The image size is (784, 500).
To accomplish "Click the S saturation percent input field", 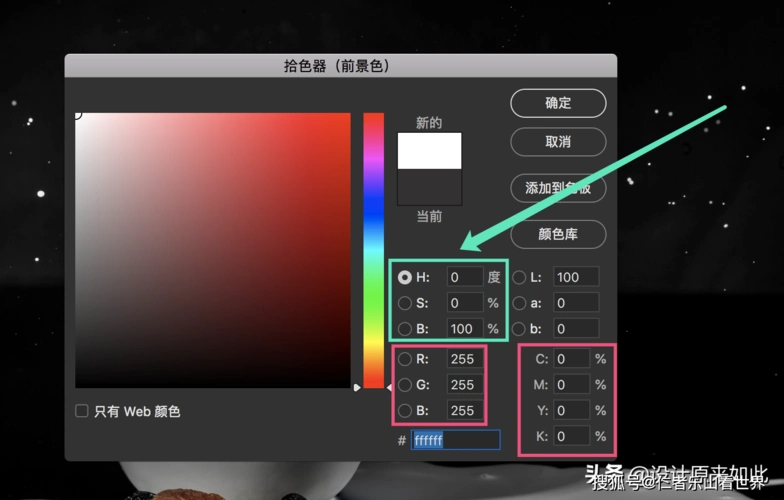I will point(465,303).
